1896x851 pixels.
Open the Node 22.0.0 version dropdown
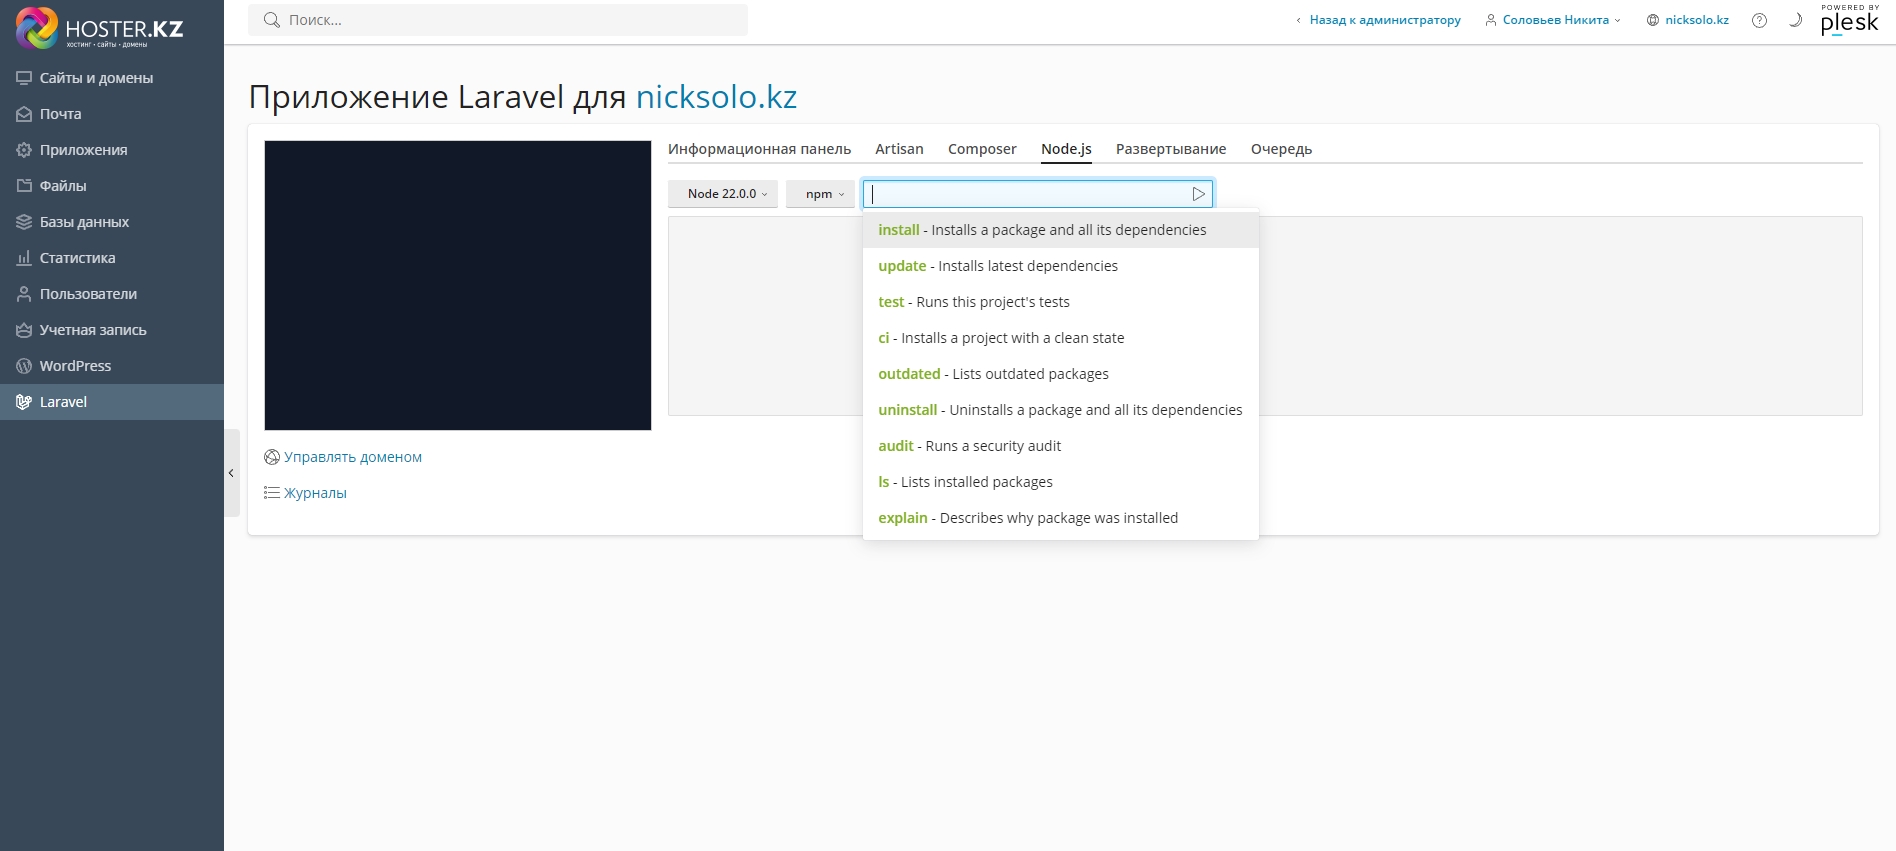click(x=723, y=194)
